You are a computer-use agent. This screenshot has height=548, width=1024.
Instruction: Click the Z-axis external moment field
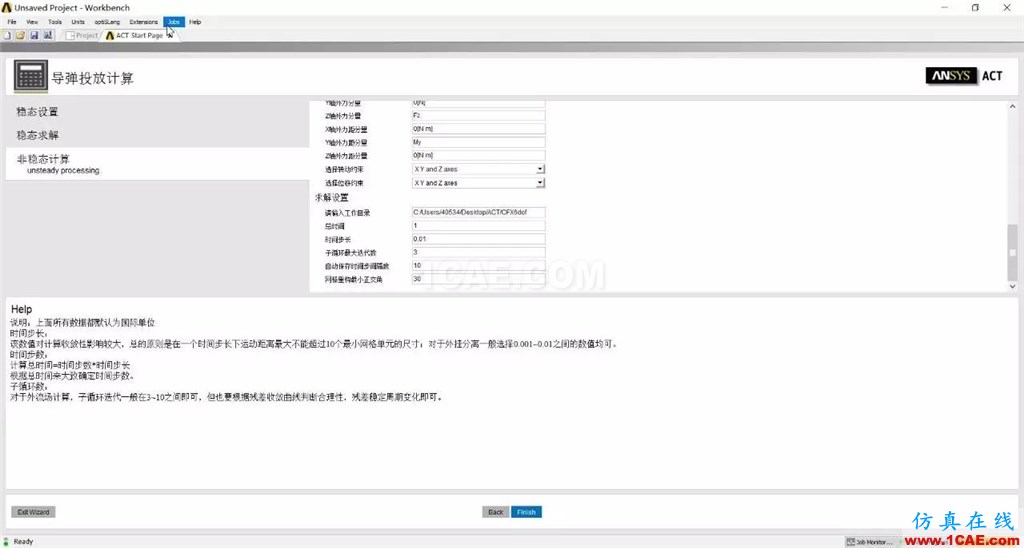click(x=478, y=155)
